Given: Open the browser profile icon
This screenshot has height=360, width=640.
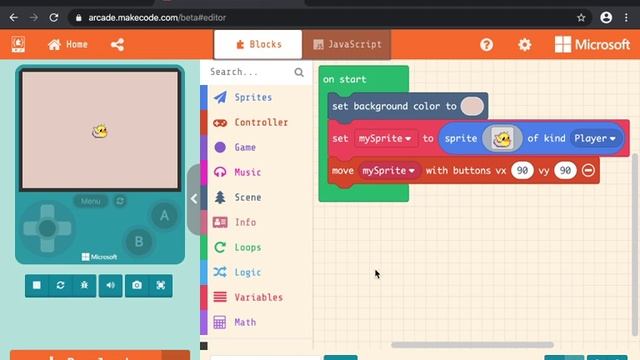Looking at the screenshot, I should click(x=606, y=18).
